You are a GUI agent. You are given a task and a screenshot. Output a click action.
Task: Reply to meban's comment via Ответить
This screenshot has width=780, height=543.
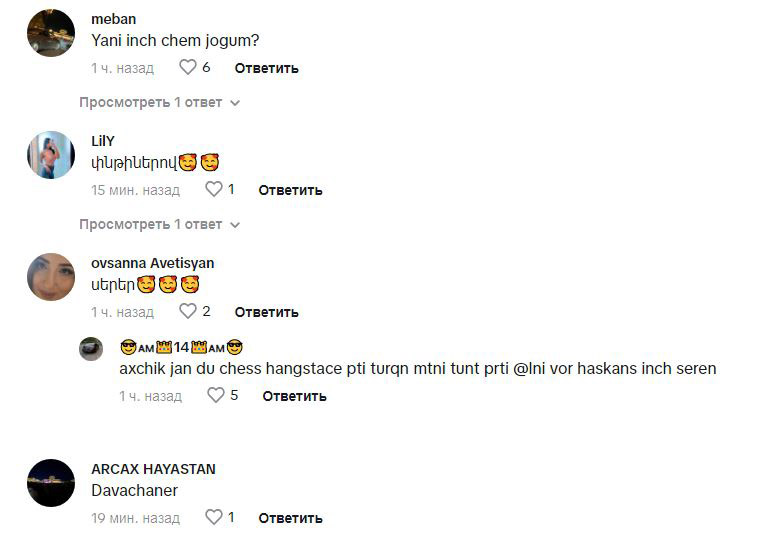coord(267,68)
